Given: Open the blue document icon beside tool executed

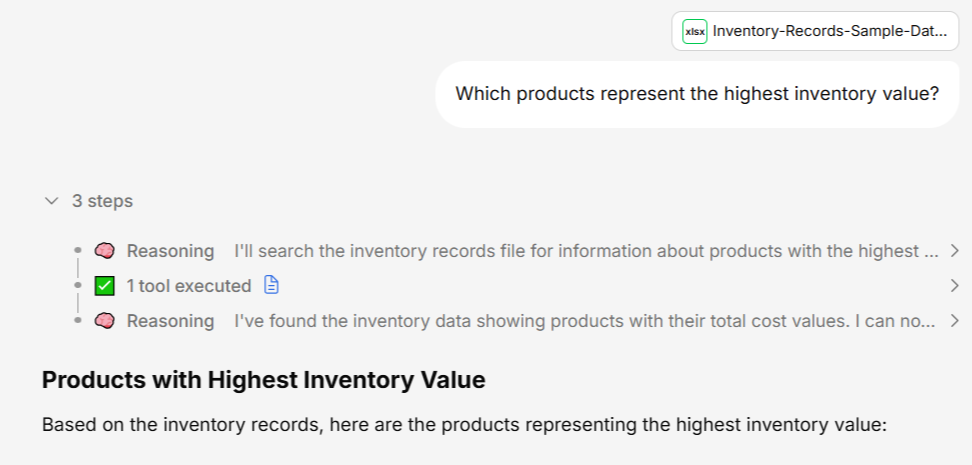Looking at the screenshot, I should [x=271, y=286].
